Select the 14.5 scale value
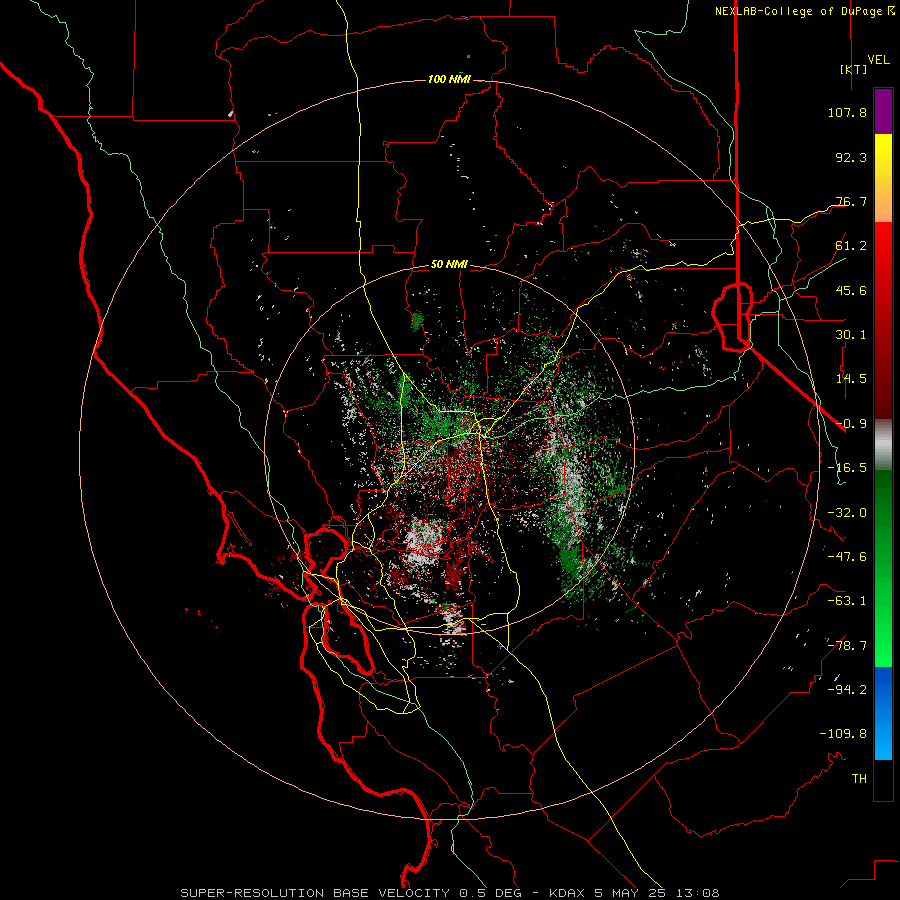Viewport: 900px width, 900px height. (x=851, y=379)
